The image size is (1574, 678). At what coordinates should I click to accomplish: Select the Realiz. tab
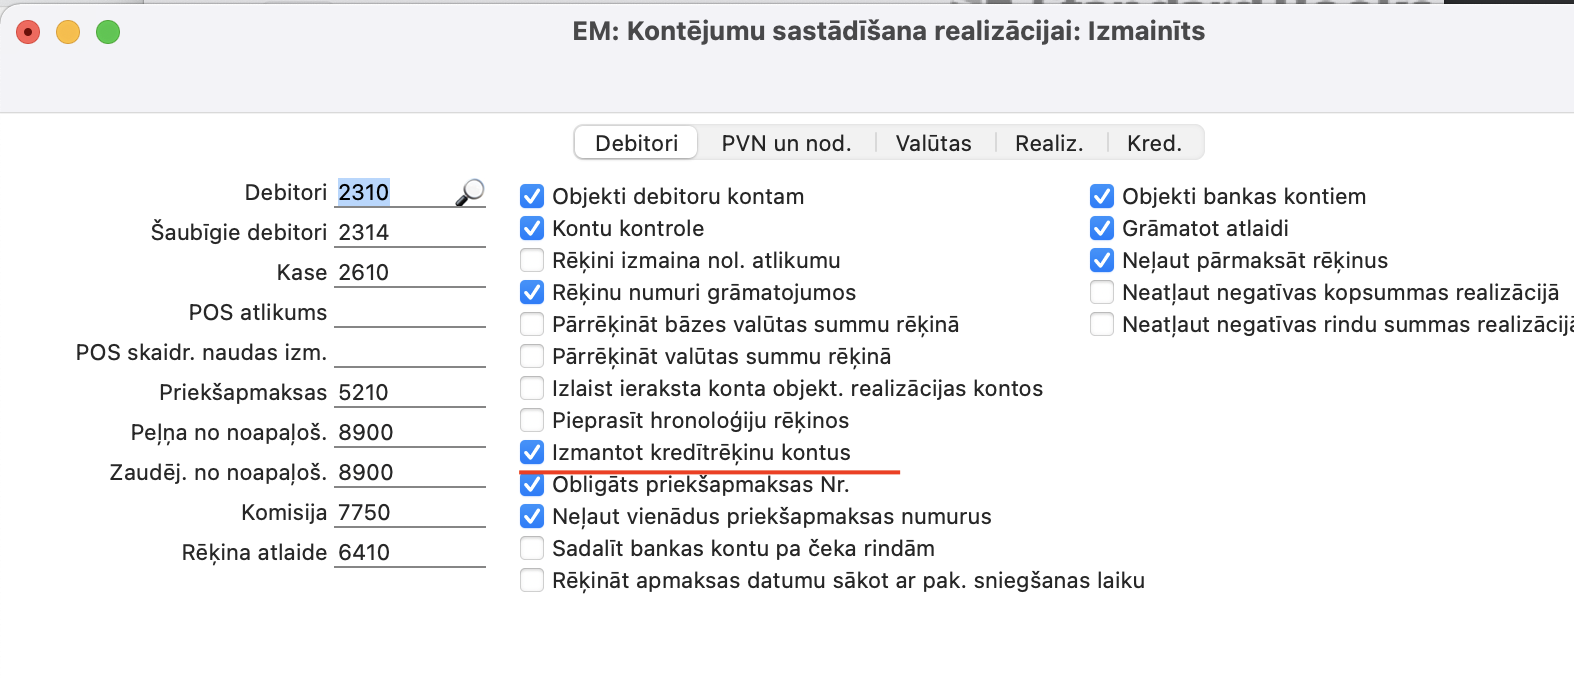[1049, 143]
